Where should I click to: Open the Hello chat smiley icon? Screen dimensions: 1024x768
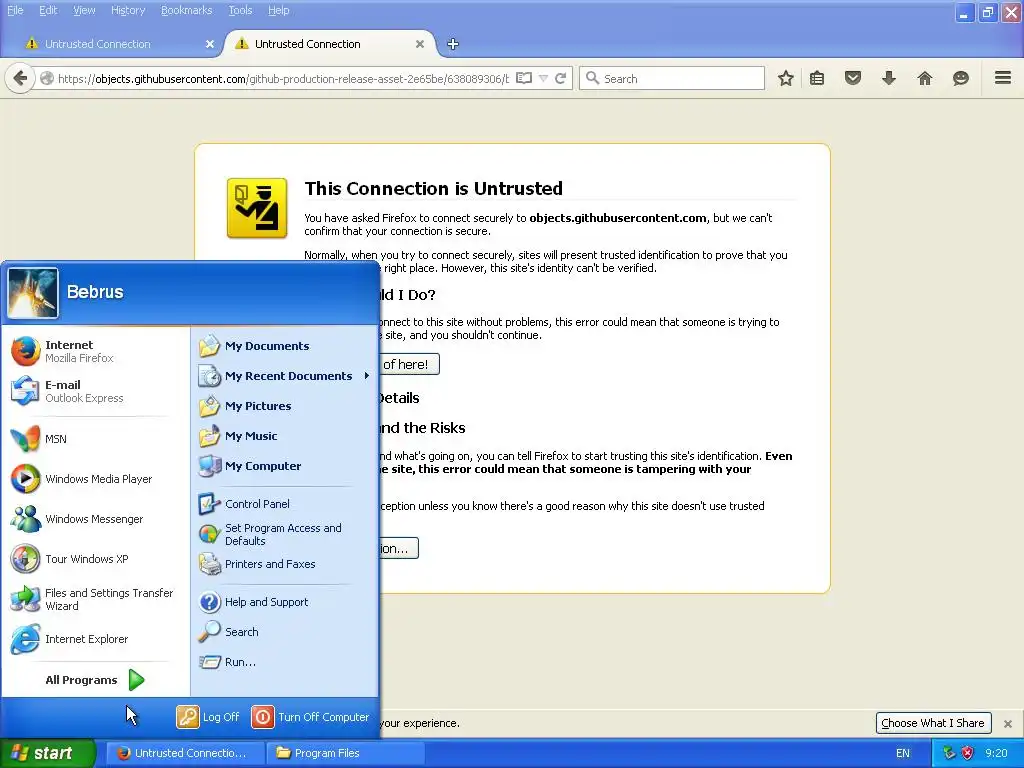961,78
